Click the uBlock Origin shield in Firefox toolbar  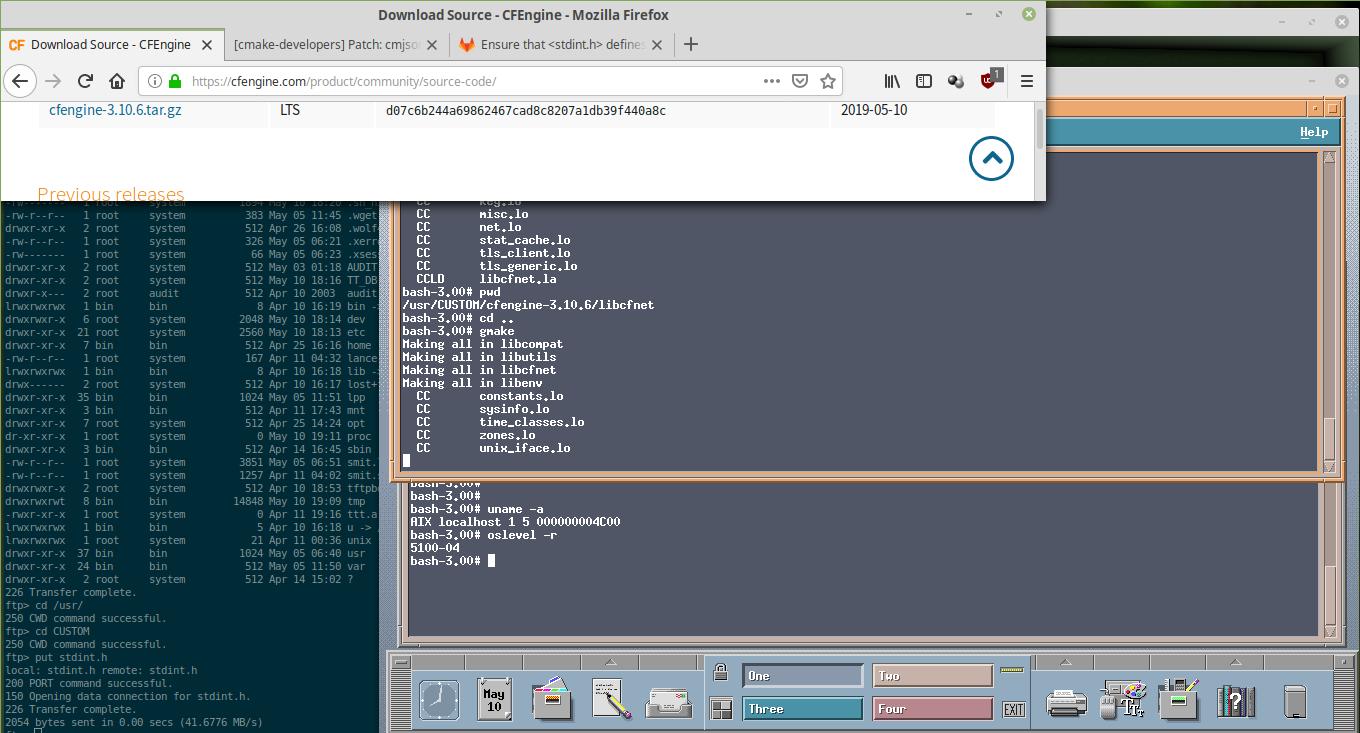click(989, 81)
